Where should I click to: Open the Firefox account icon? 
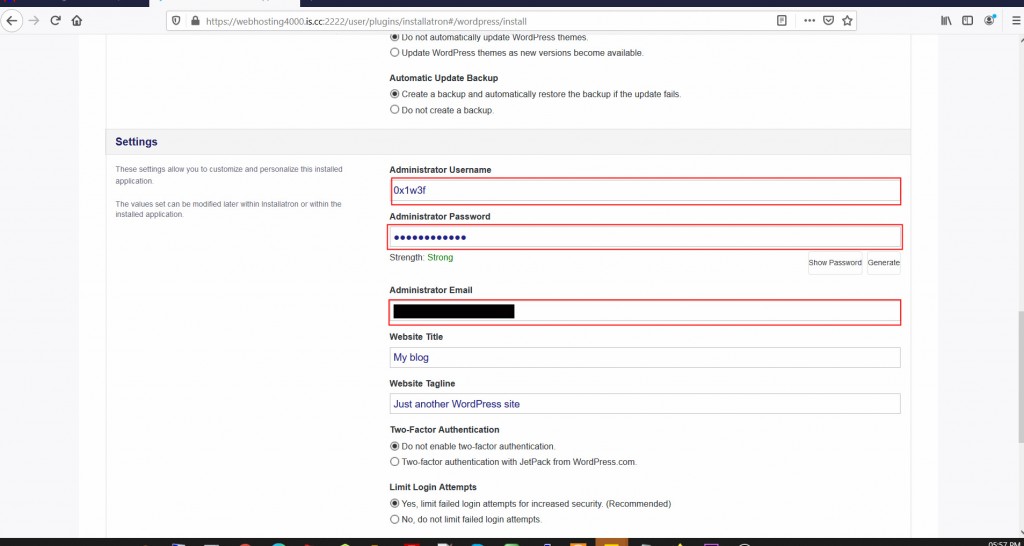990,21
